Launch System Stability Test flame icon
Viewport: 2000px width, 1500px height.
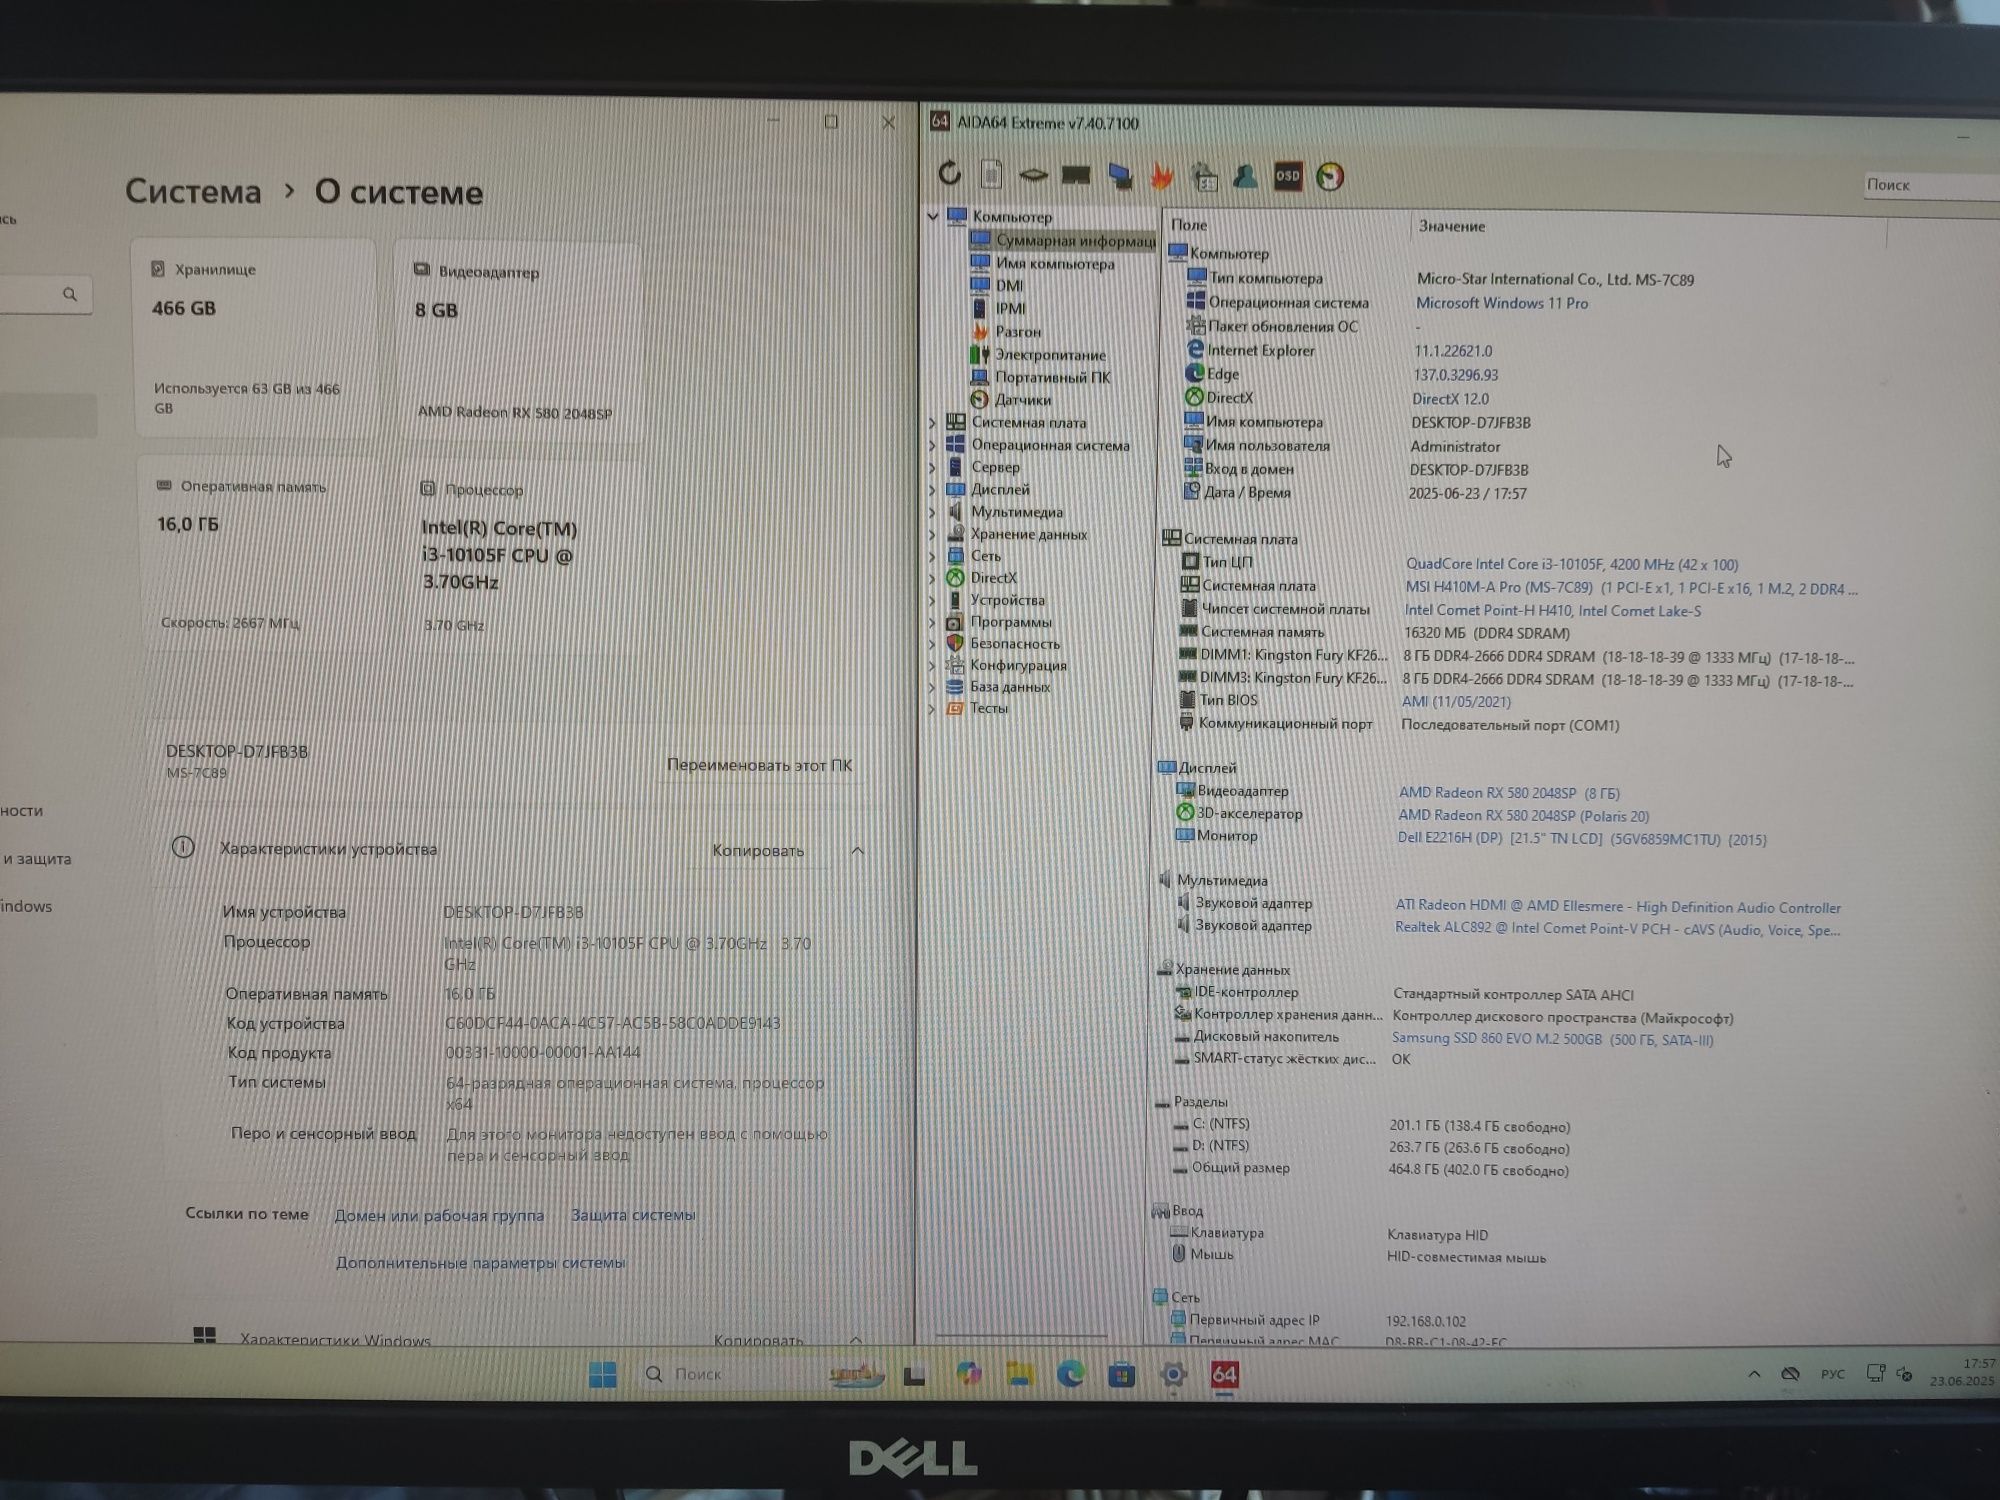[1162, 176]
